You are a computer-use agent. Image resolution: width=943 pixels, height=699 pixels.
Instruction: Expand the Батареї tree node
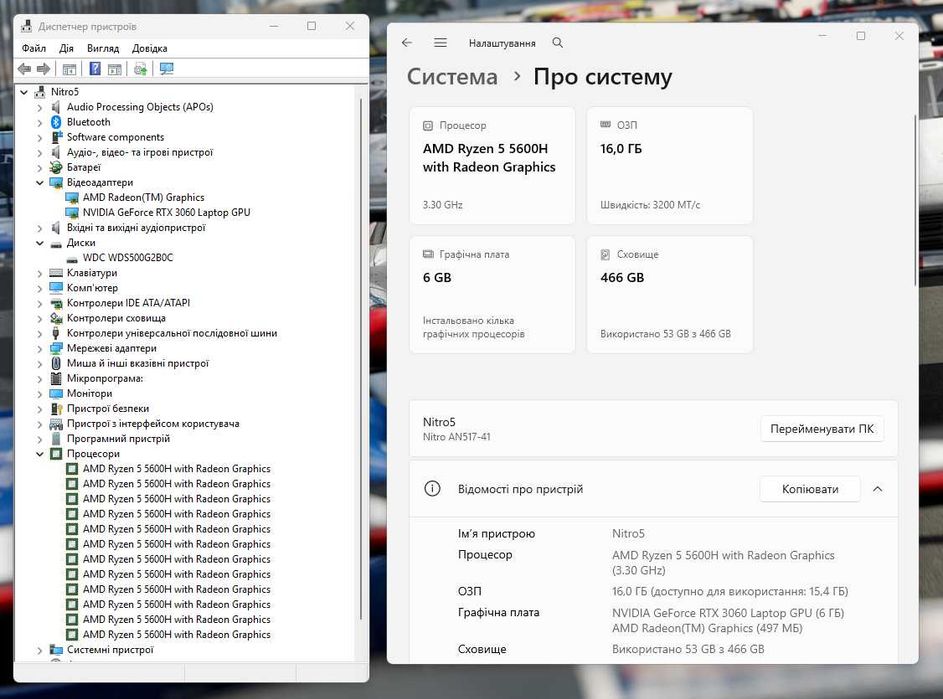click(40, 167)
